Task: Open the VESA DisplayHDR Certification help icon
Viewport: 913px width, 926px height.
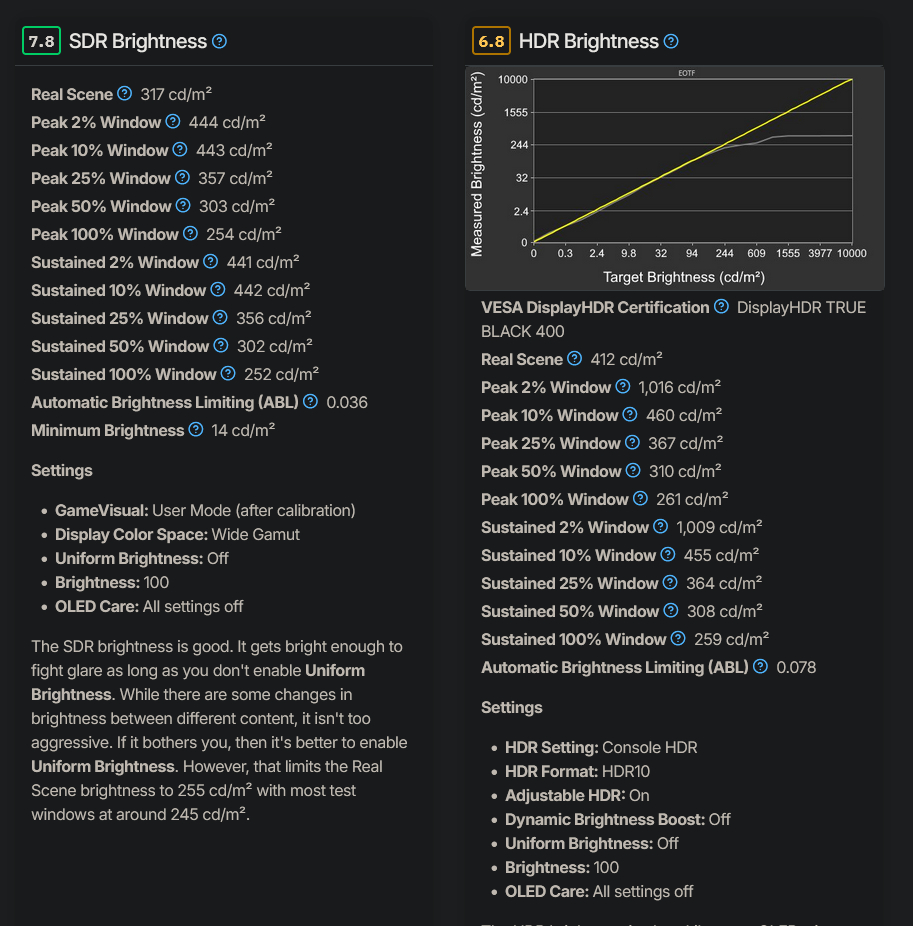Action: click(722, 307)
